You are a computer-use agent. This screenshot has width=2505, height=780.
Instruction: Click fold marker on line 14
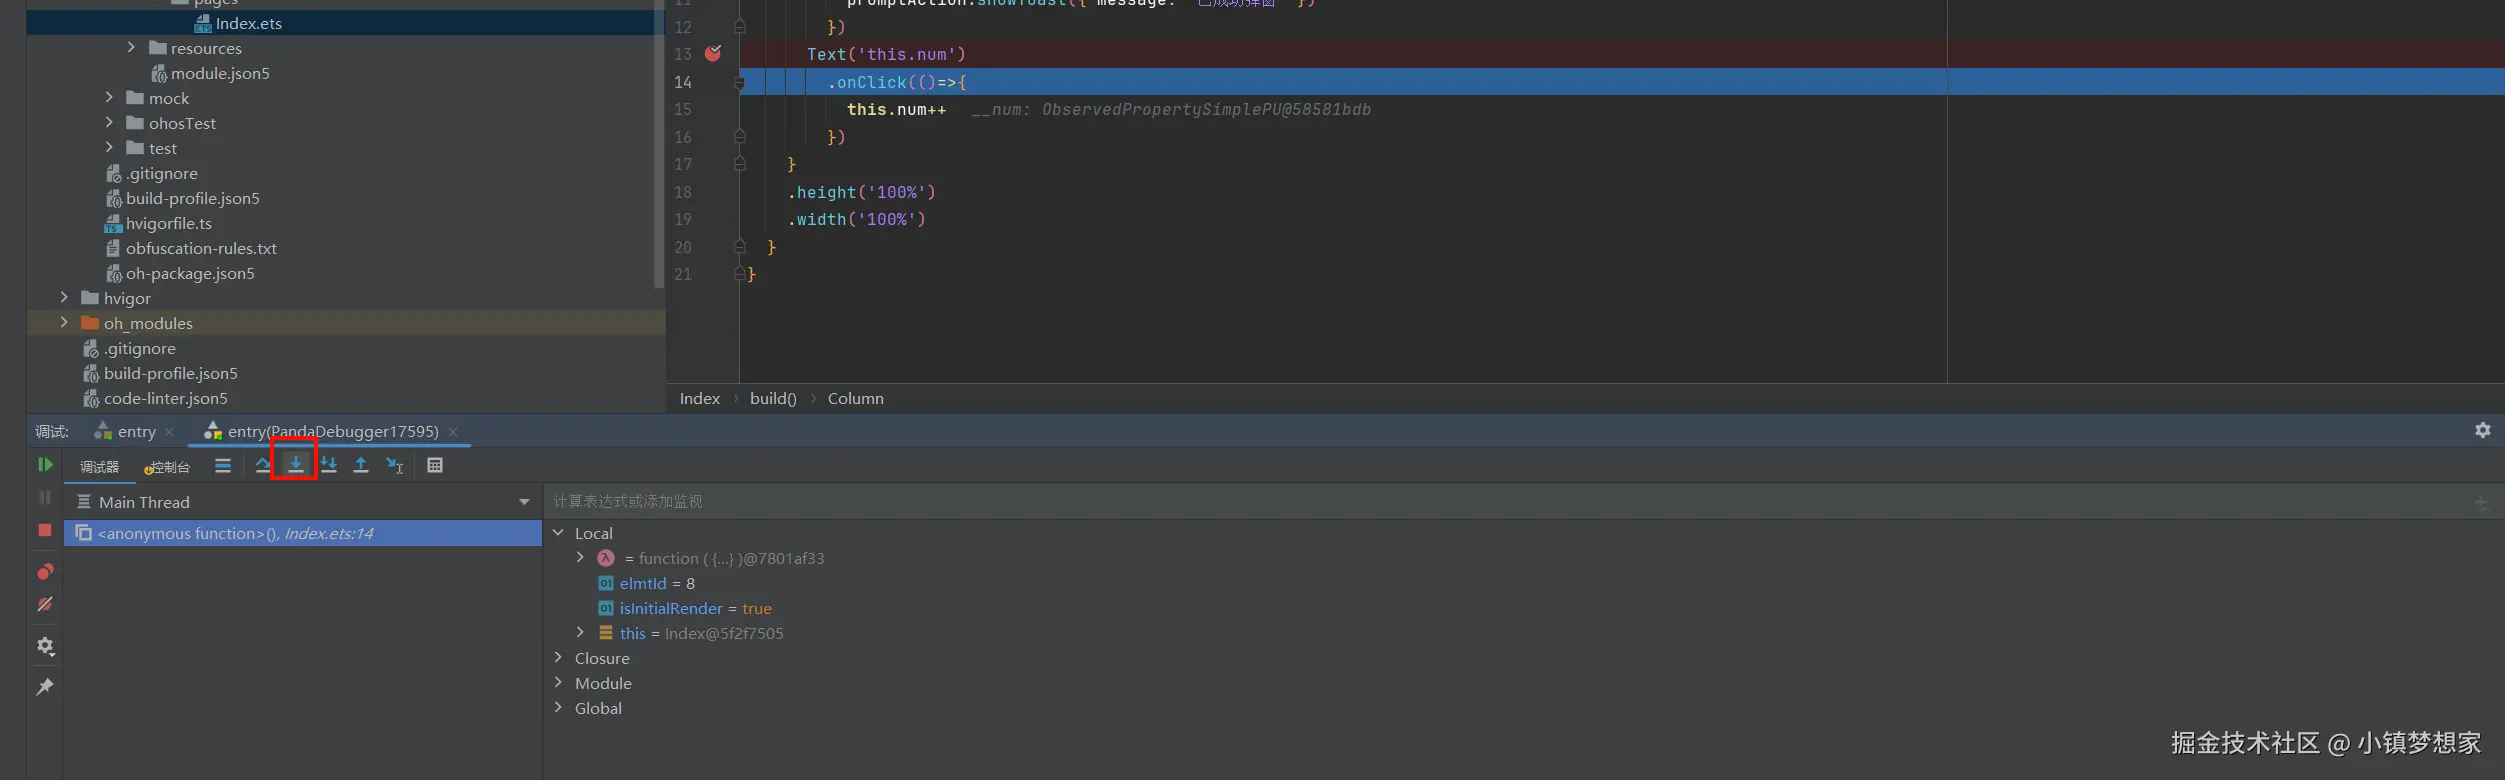(x=740, y=82)
